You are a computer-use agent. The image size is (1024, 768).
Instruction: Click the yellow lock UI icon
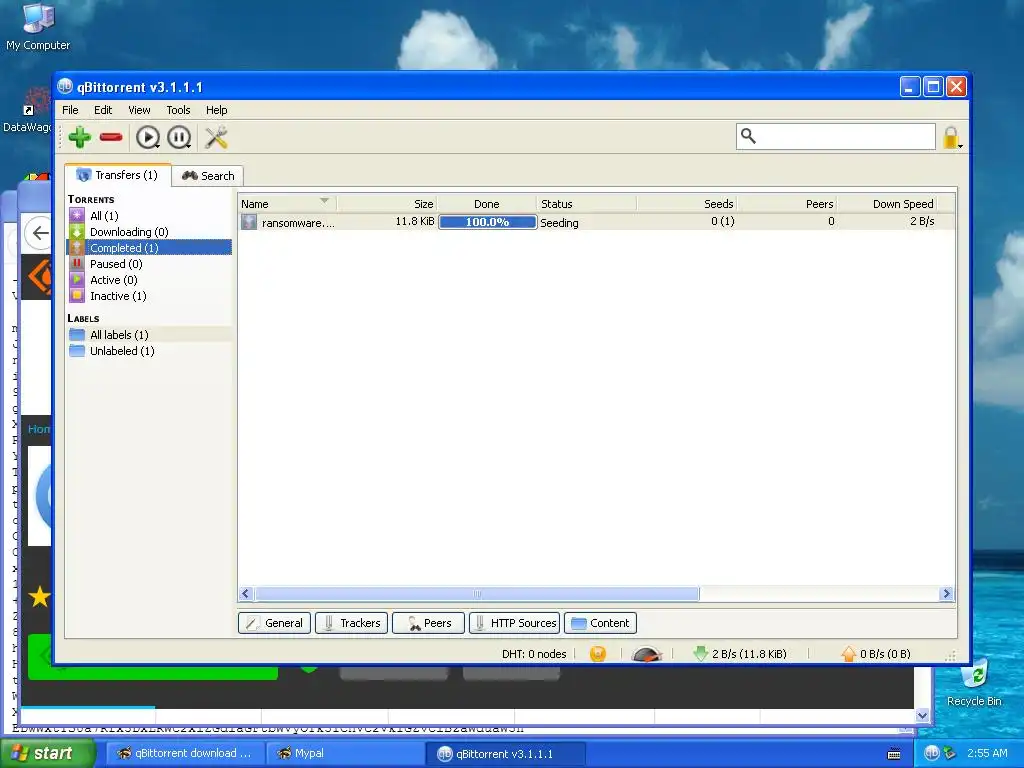click(951, 137)
